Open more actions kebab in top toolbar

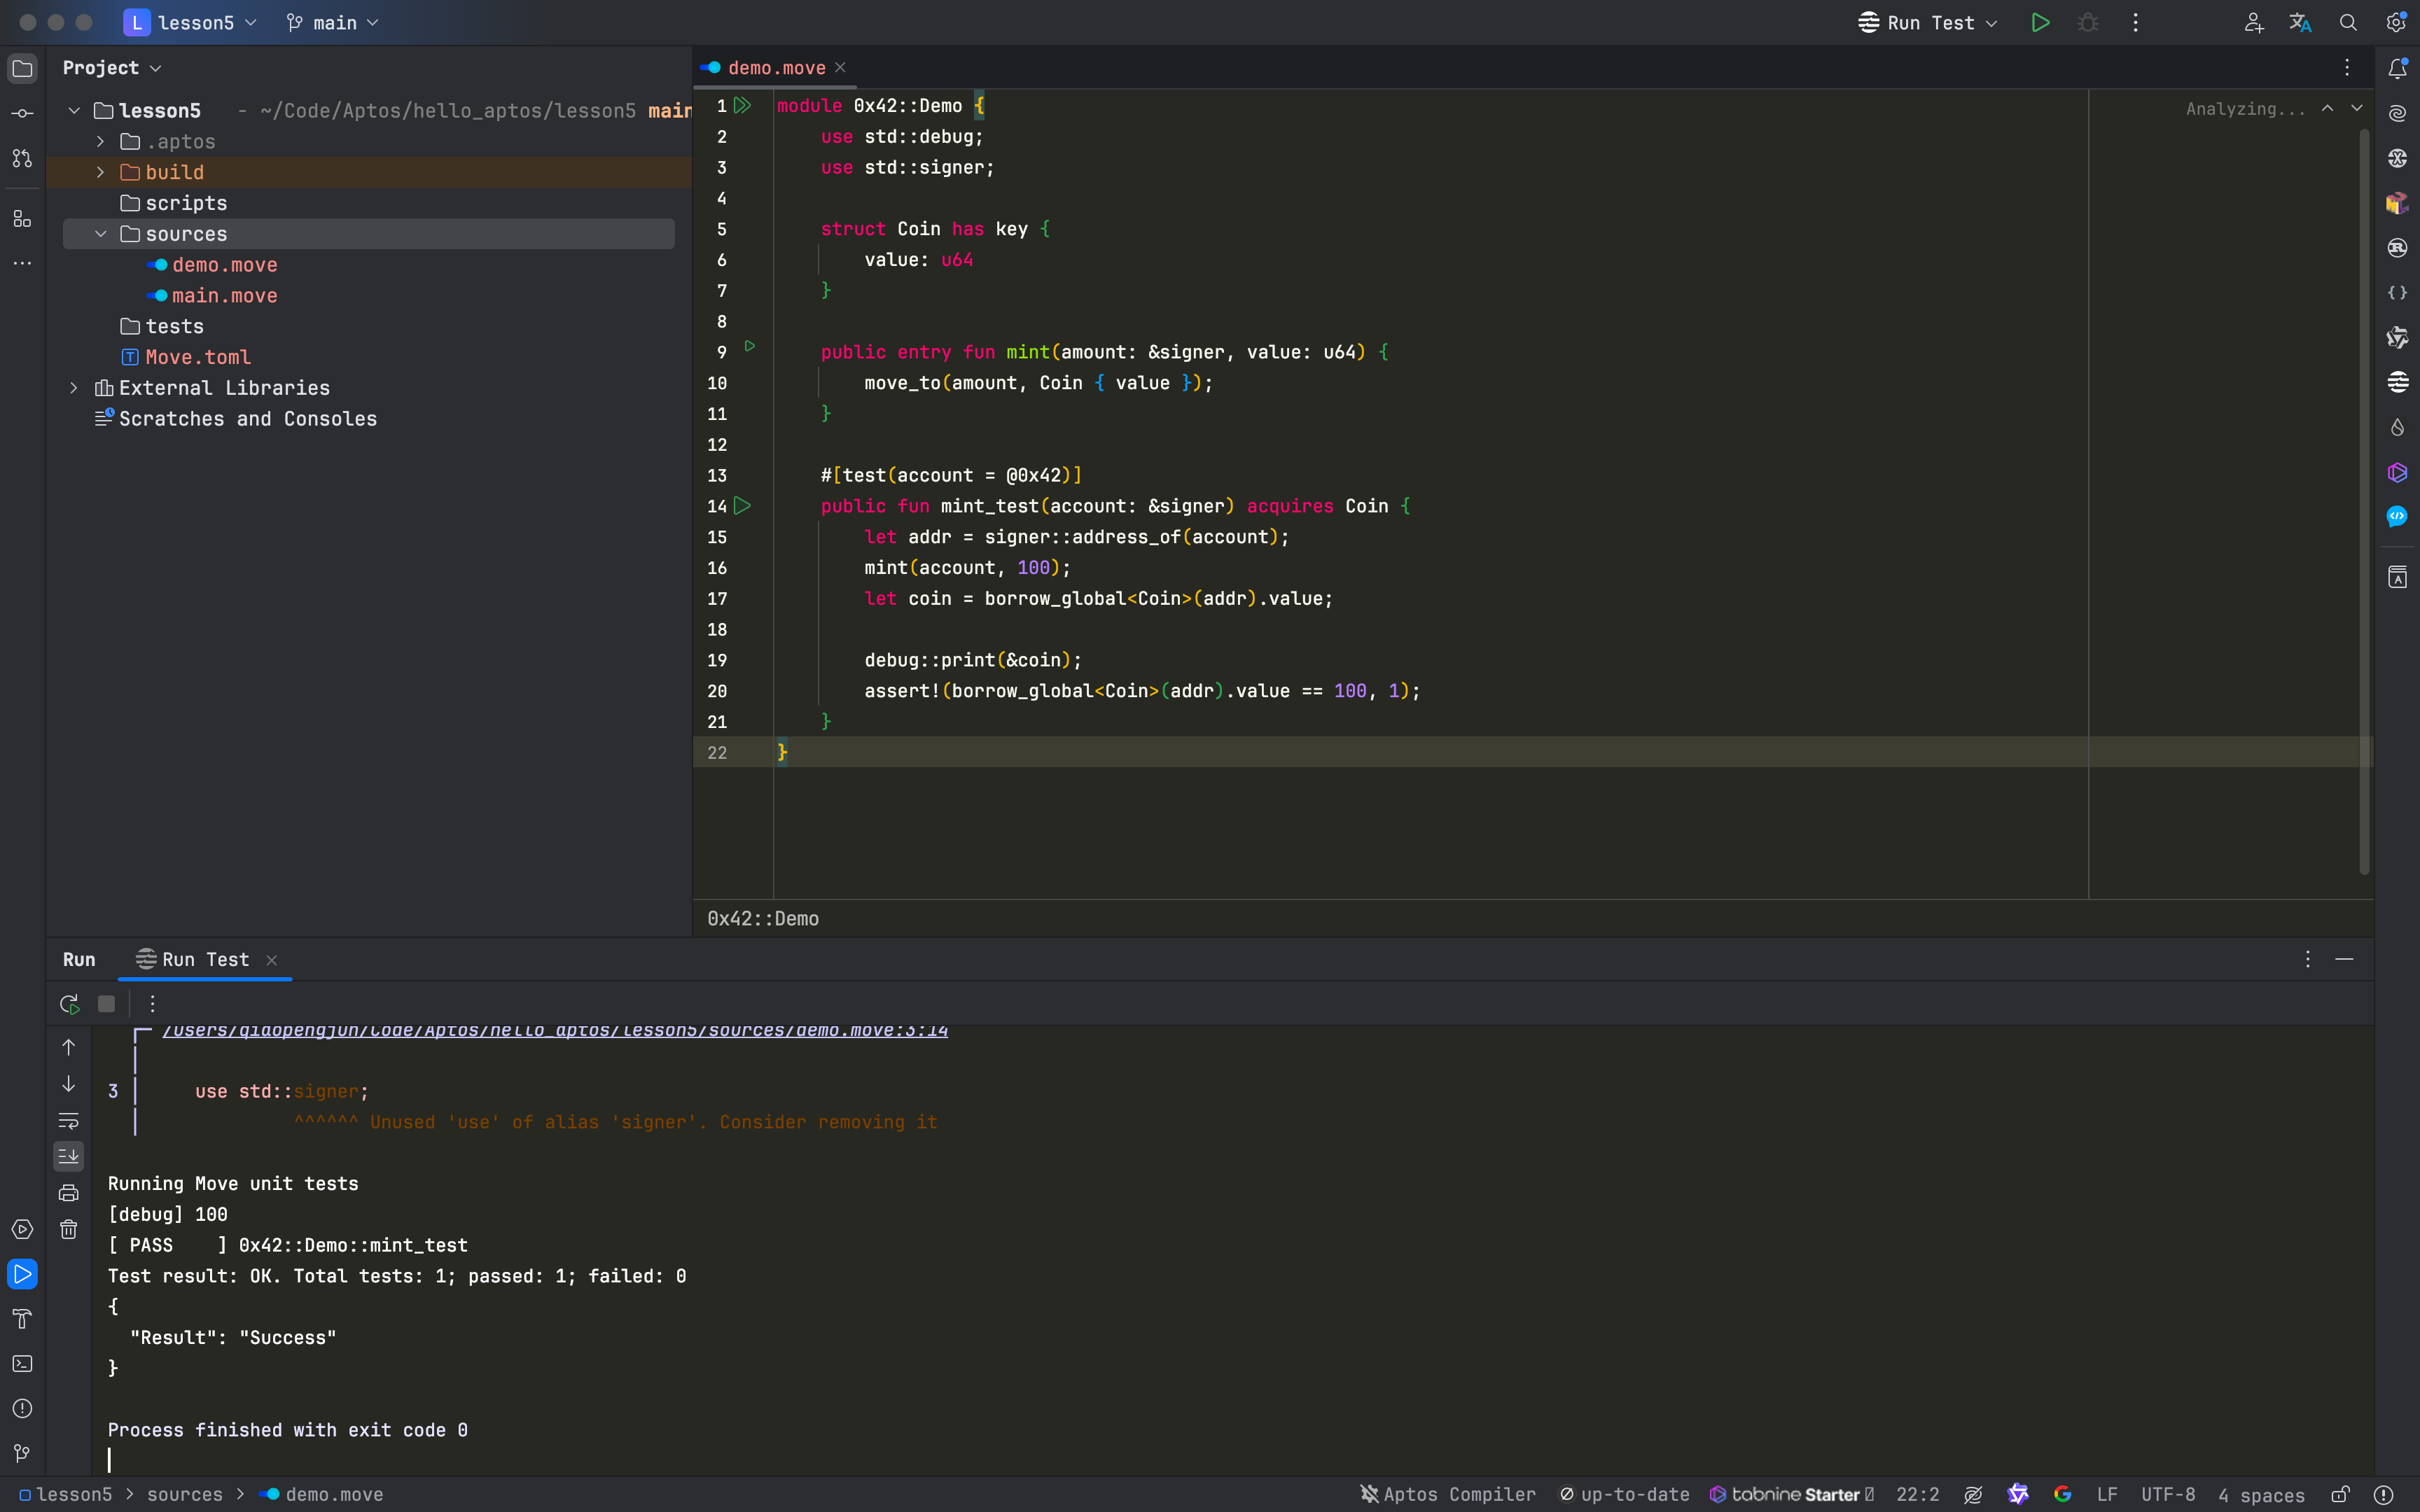2135,22
